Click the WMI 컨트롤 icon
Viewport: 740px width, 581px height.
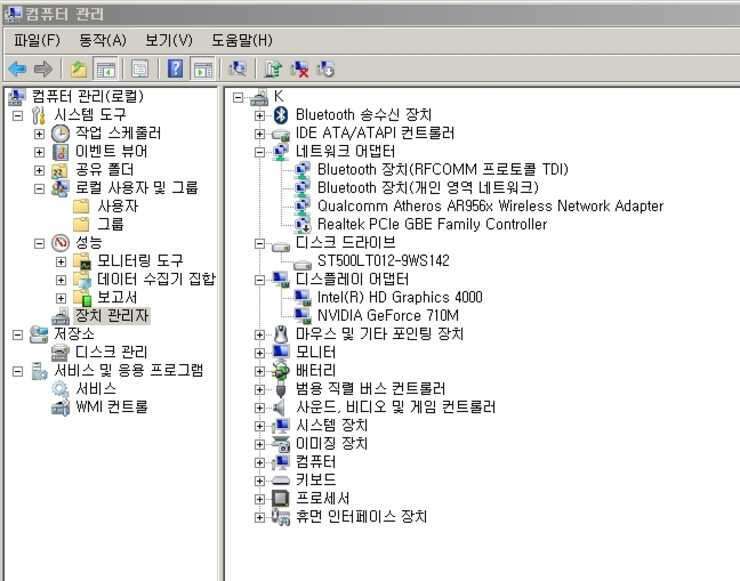pyautogui.click(x=60, y=407)
